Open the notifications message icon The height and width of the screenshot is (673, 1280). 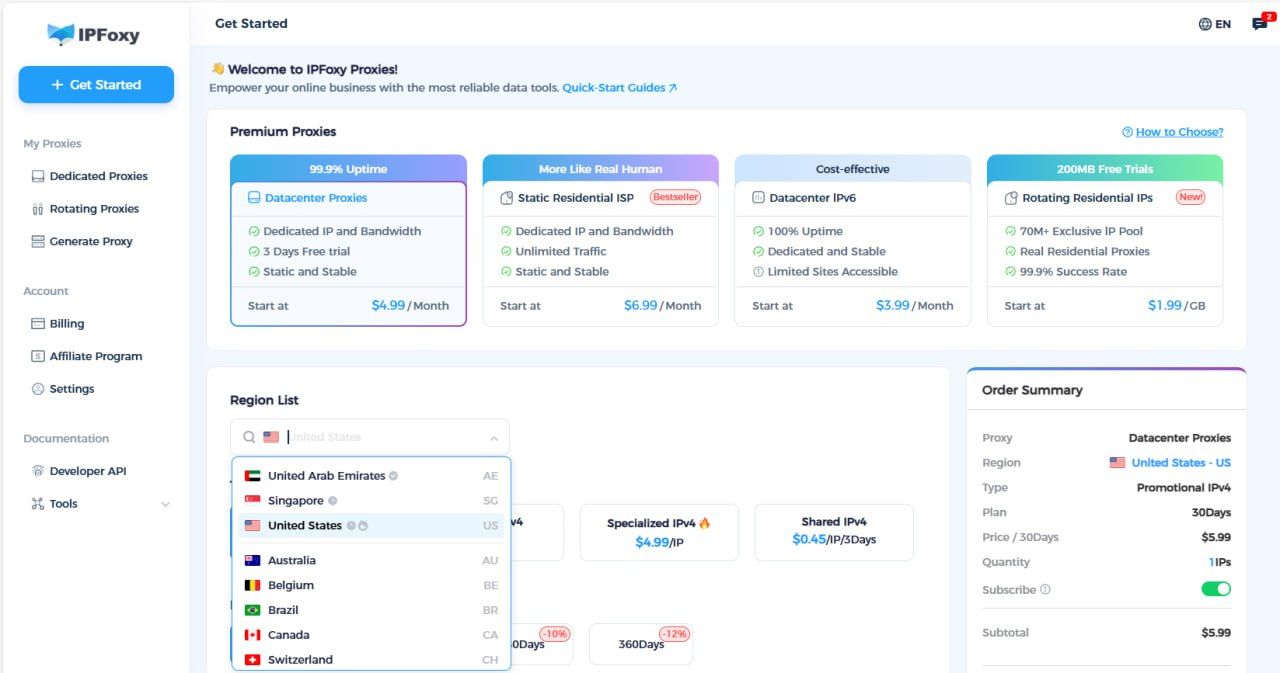pyautogui.click(x=1259, y=24)
